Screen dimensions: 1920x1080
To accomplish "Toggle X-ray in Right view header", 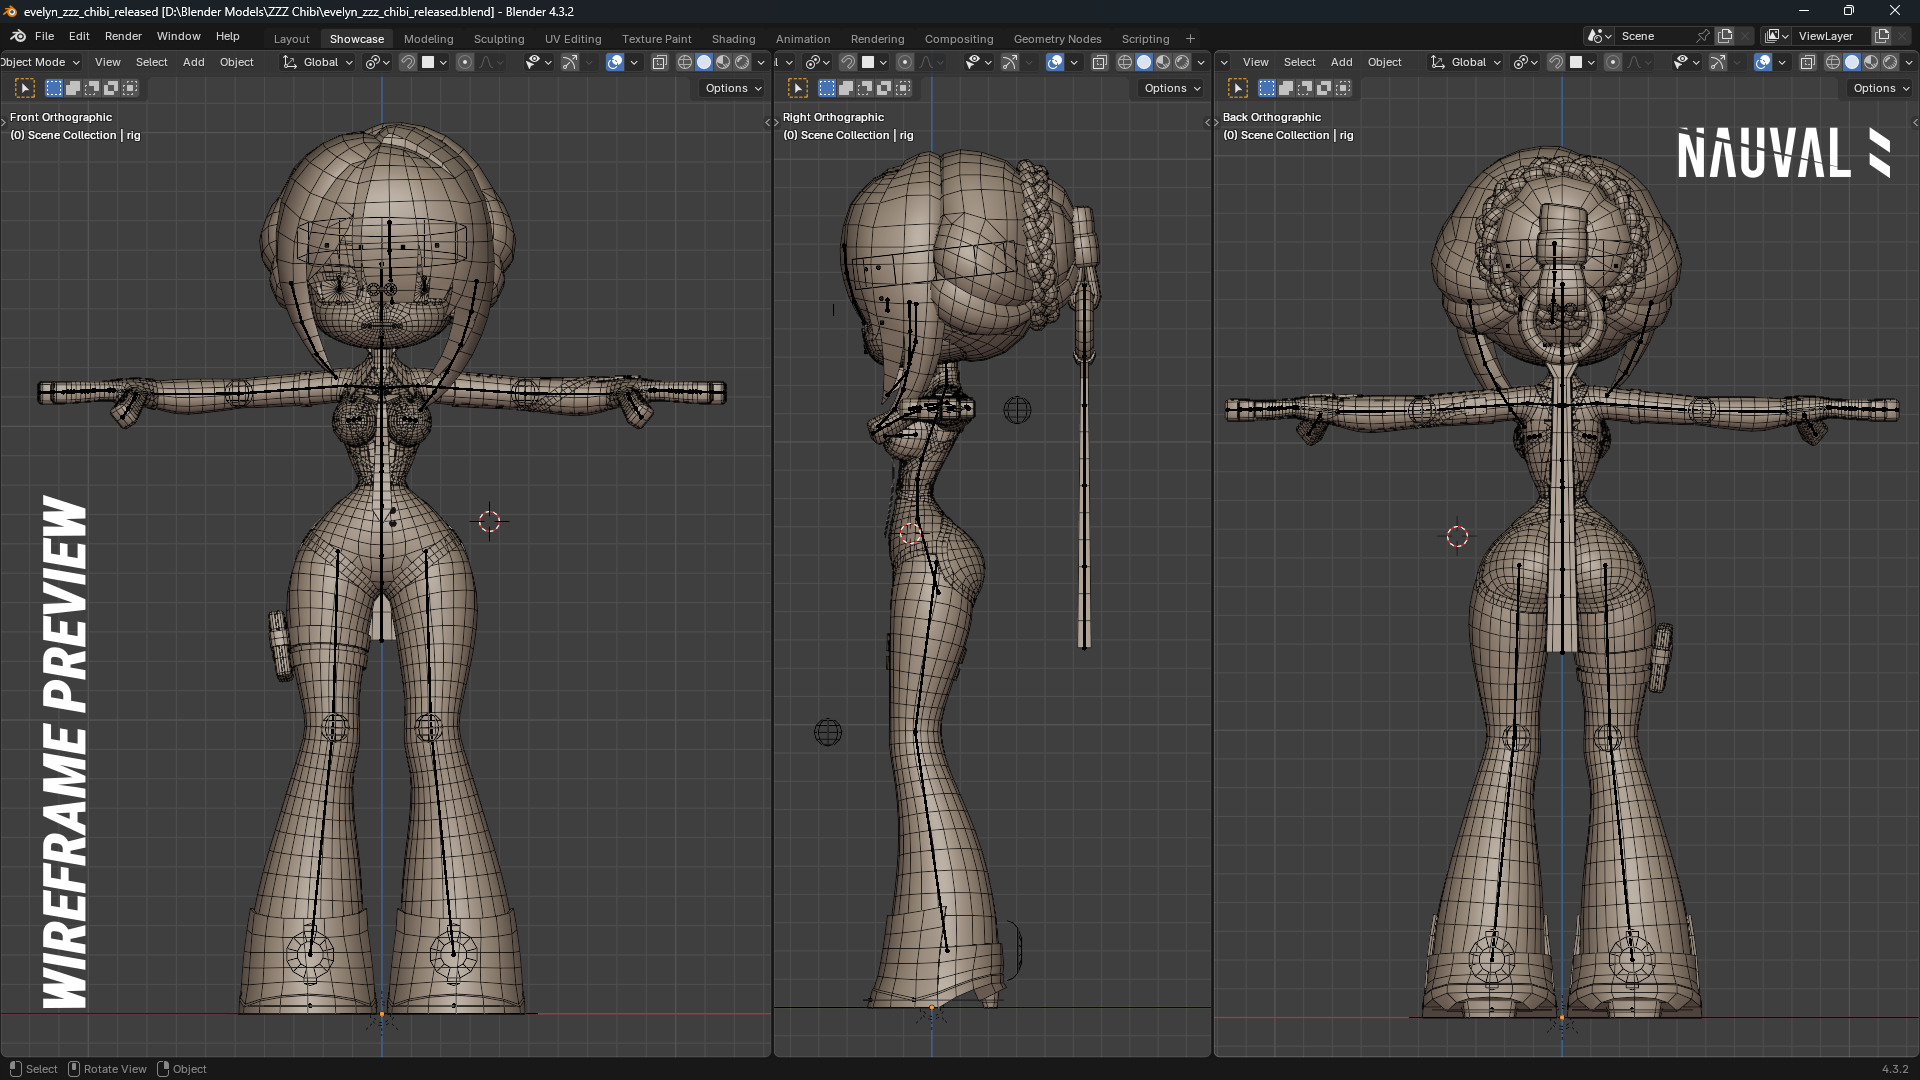I will coord(1100,62).
